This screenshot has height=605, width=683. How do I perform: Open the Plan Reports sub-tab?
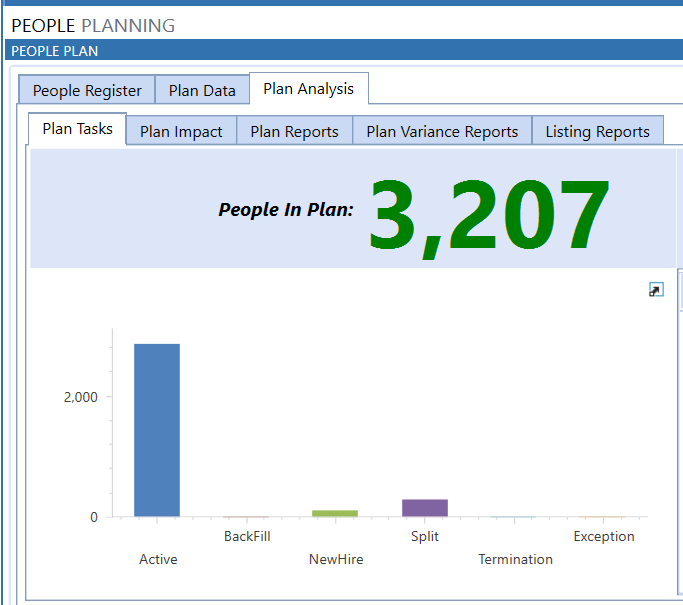[294, 131]
